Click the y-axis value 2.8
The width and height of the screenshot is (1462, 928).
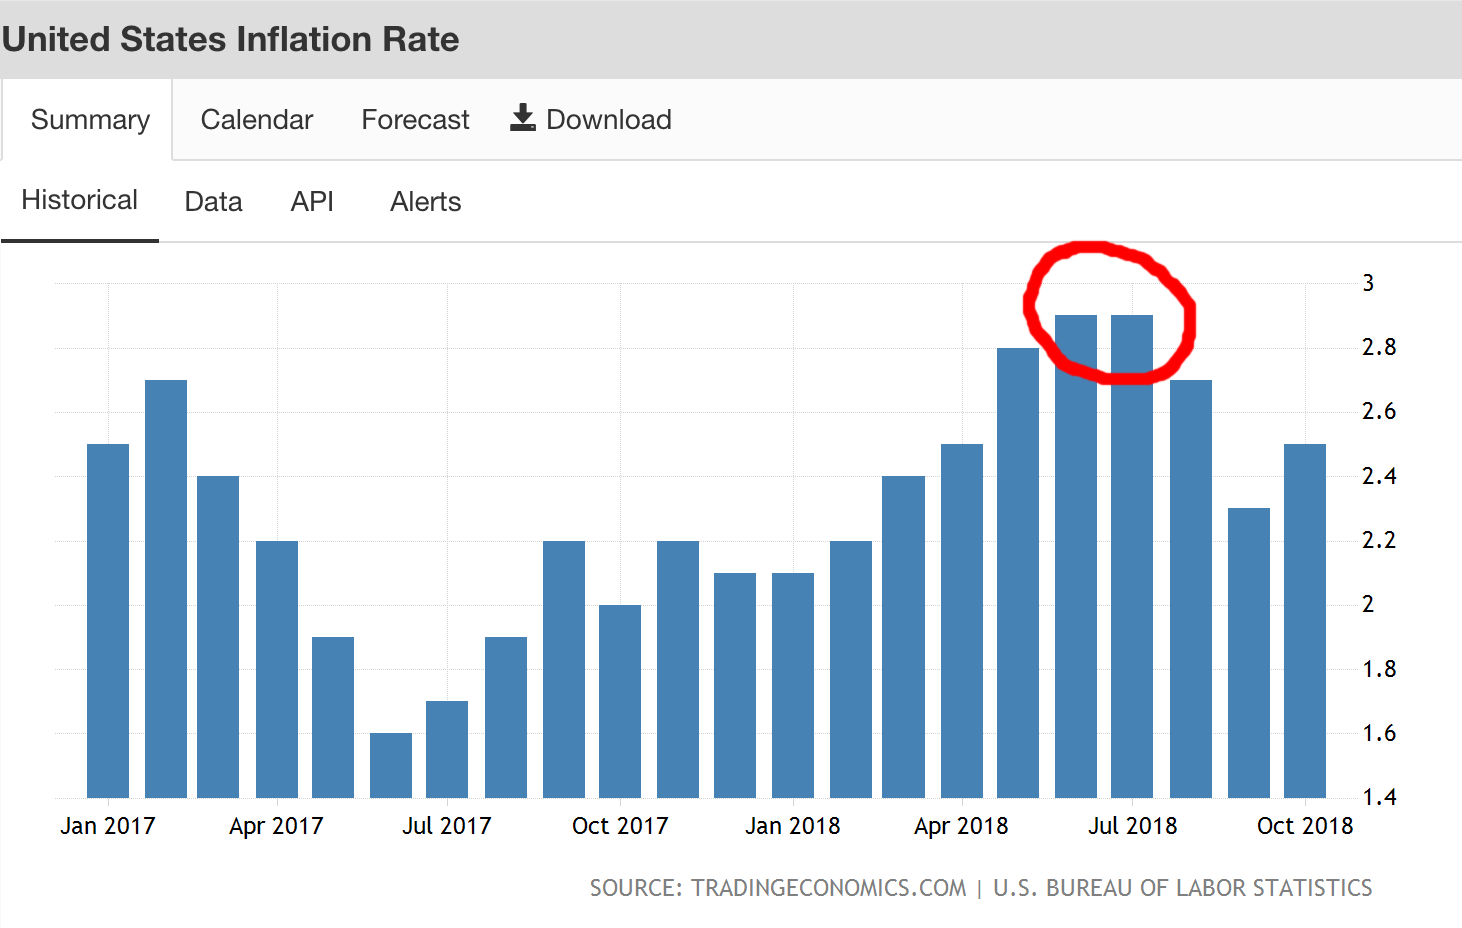(x=1379, y=347)
